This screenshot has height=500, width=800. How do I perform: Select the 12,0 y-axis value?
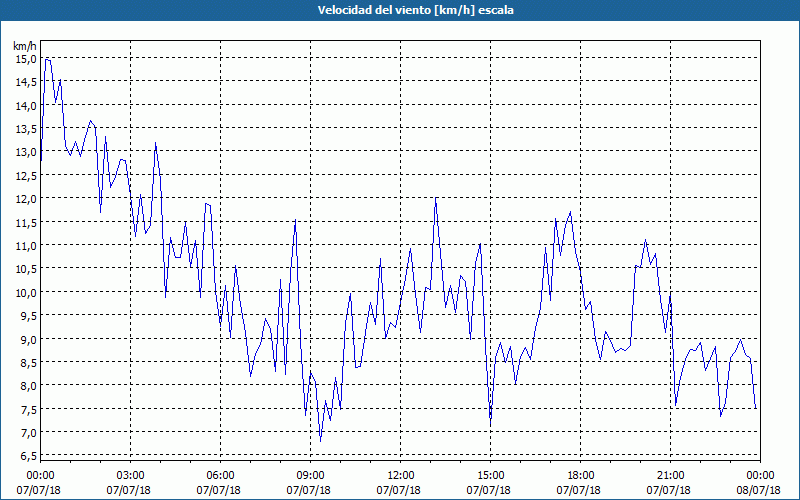click(x=26, y=199)
